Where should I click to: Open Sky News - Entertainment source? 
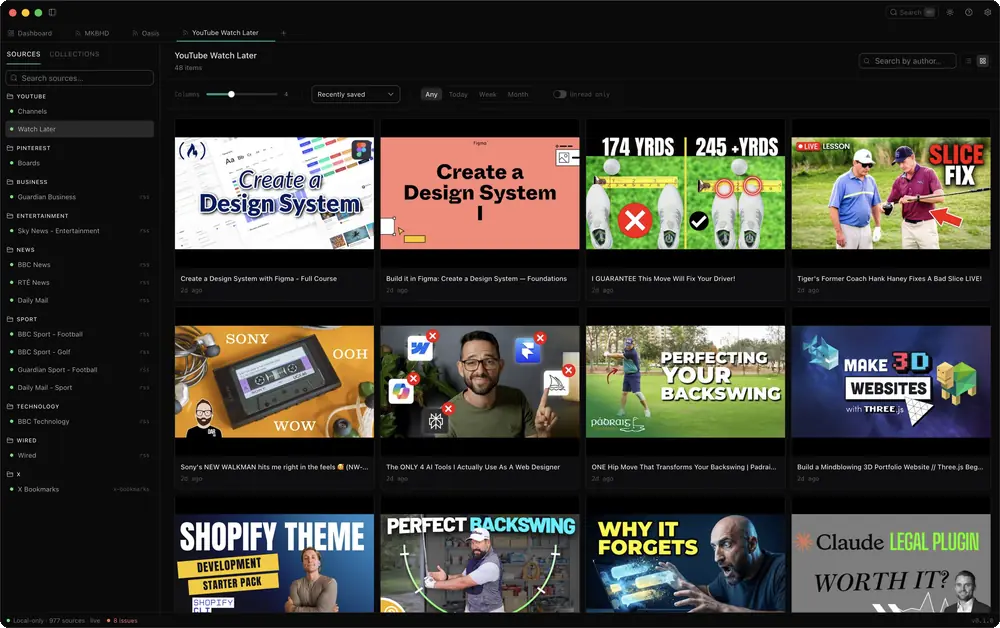click(x=80, y=231)
